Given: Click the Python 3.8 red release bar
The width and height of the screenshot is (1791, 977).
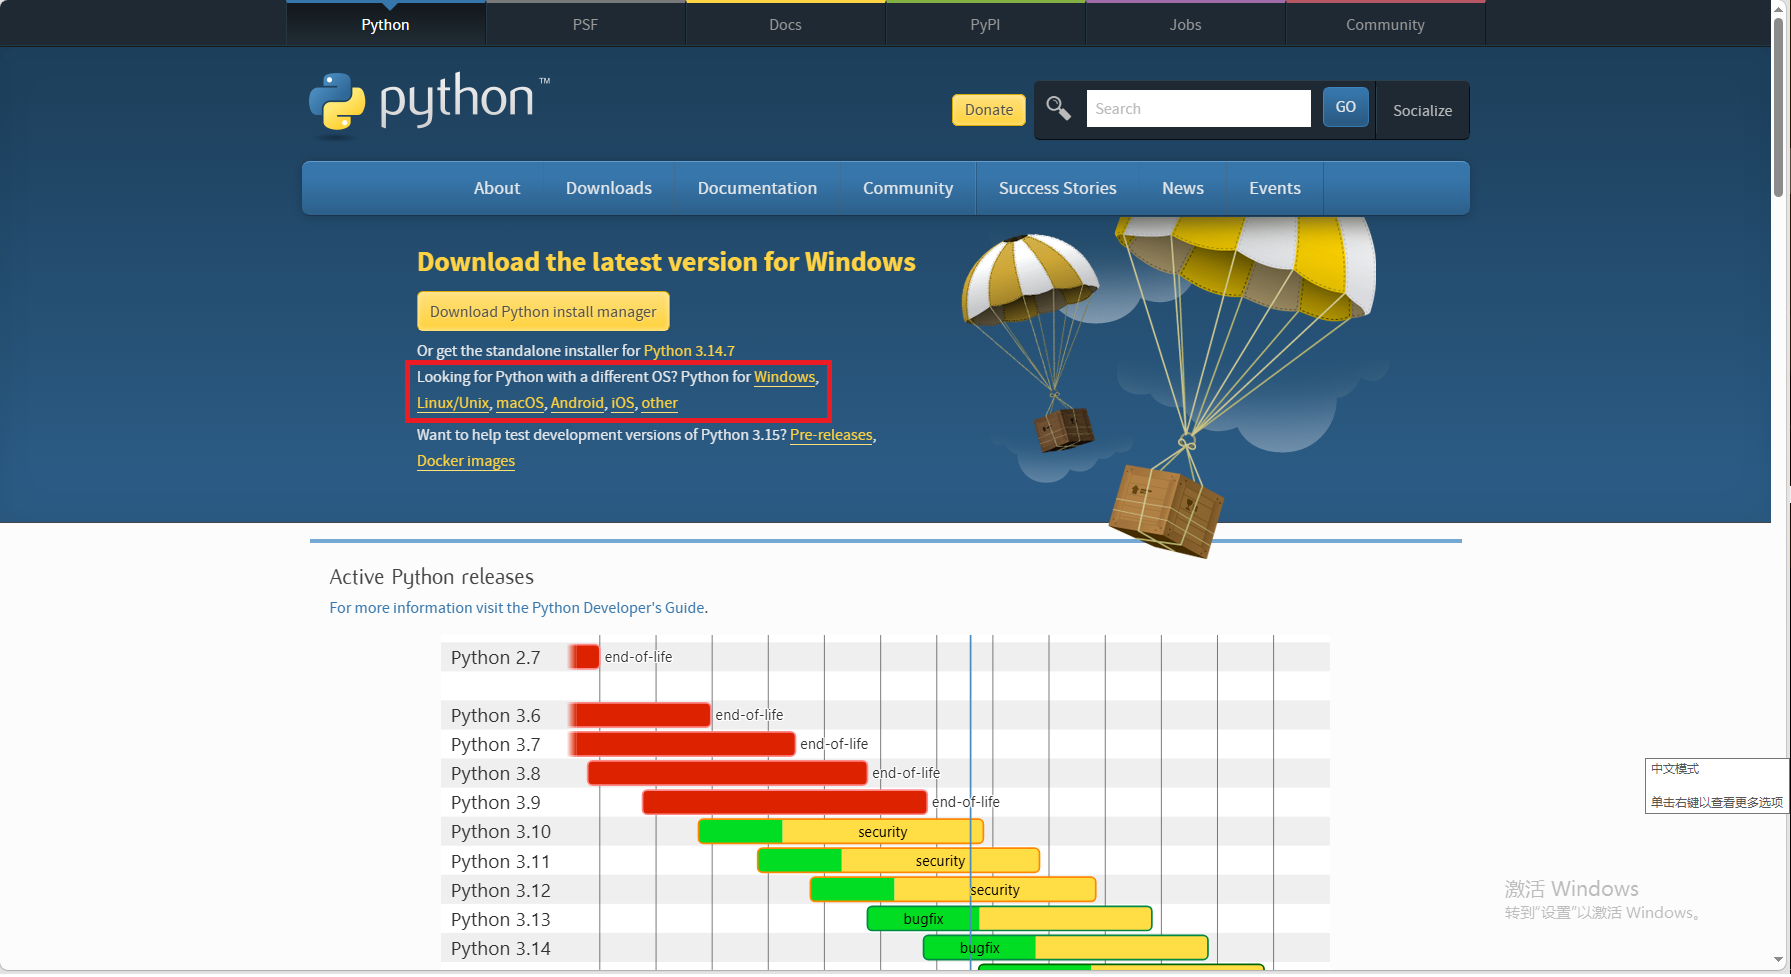Looking at the screenshot, I should tap(727, 773).
